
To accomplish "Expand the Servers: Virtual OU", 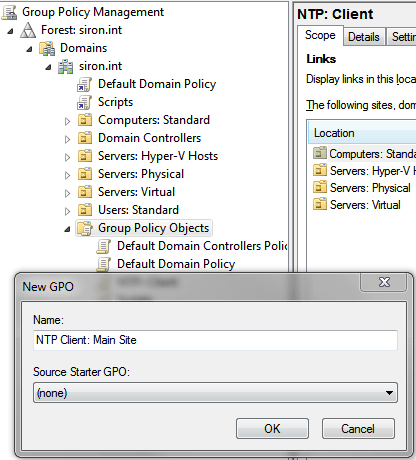I will [67, 193].
